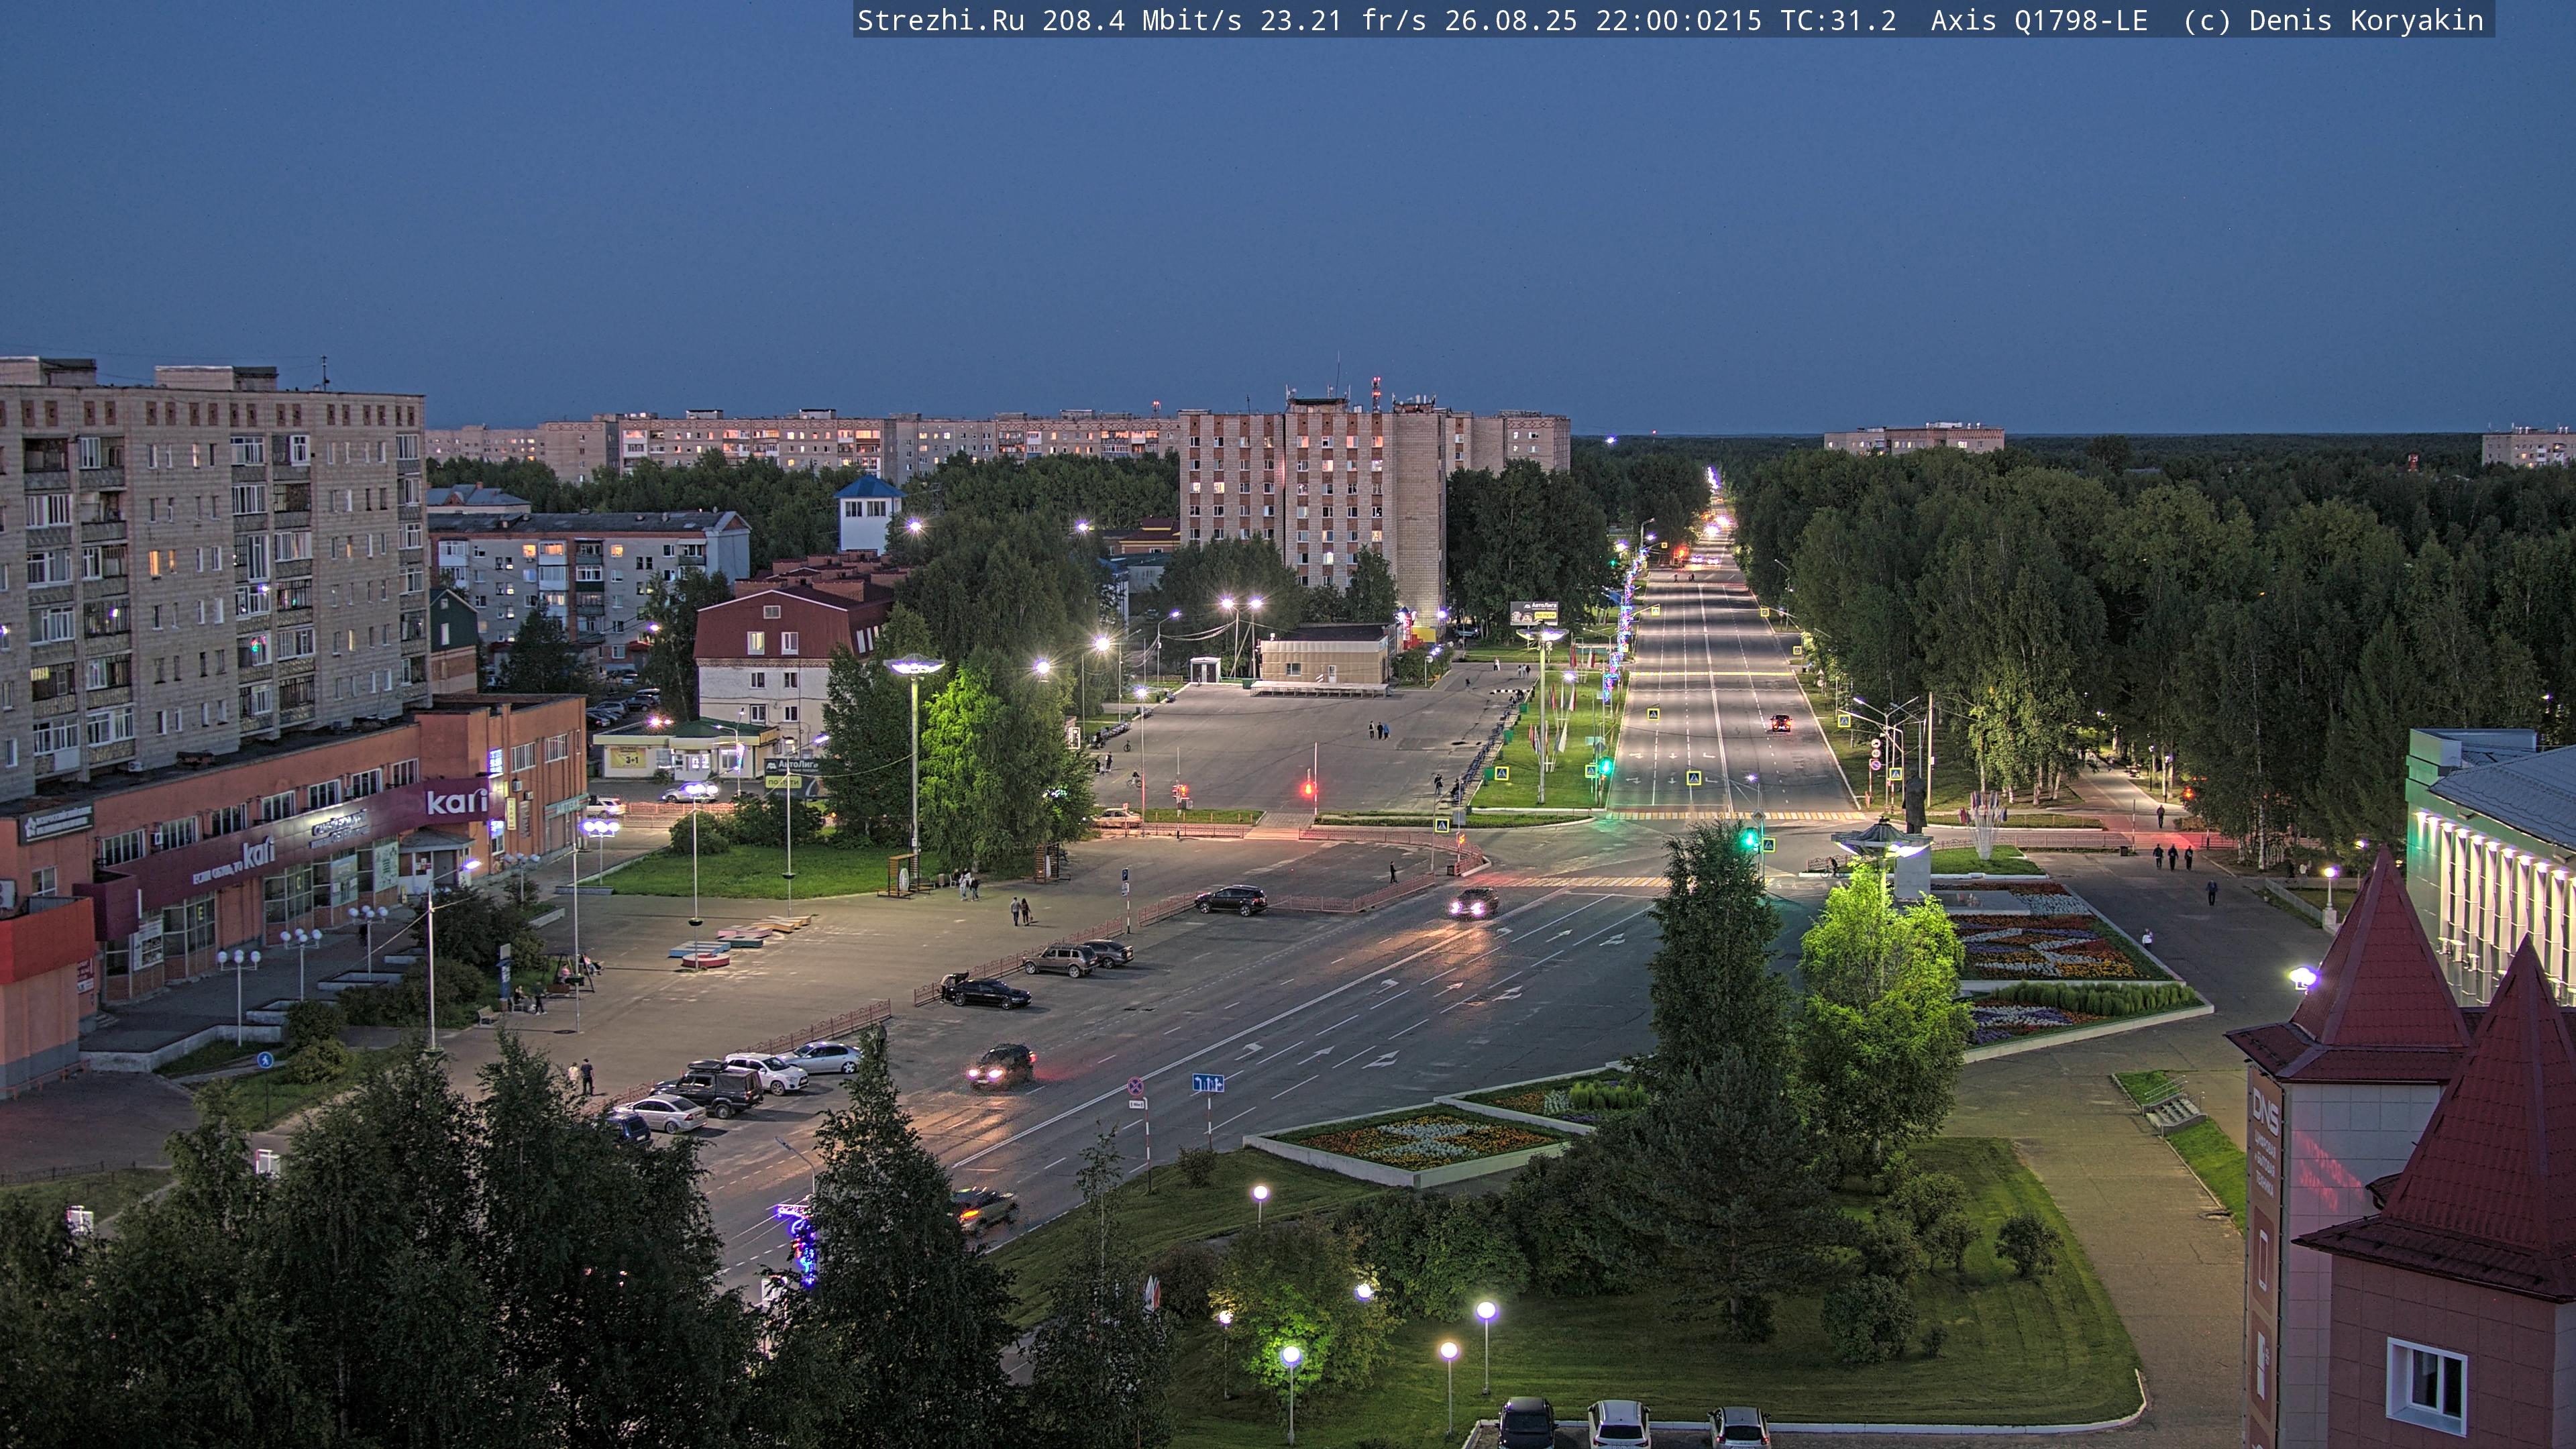
Task: Click the large illuminated kari store sign
Action: 457,801
